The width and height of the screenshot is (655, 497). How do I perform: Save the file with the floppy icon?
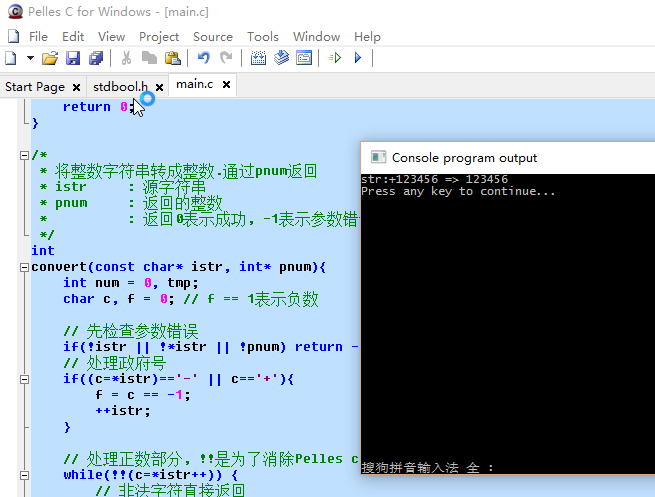(x=73, y=58)
